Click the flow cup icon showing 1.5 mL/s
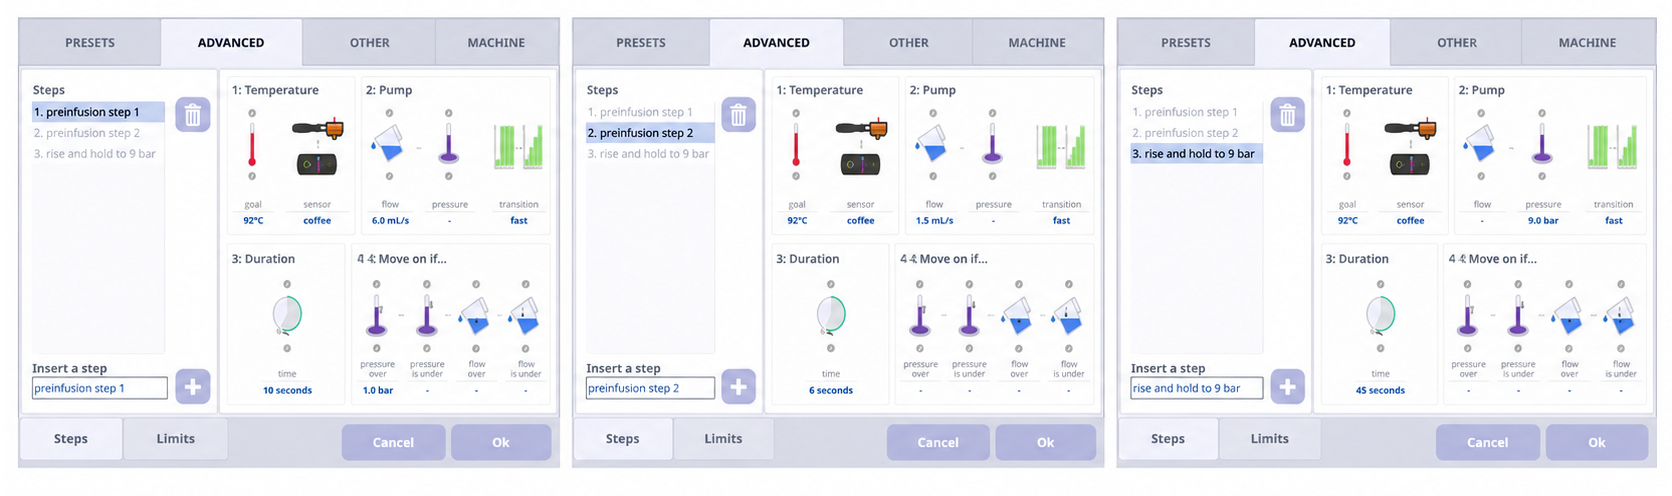Screen dimensions: 1672x496 (x=932, y=147)
